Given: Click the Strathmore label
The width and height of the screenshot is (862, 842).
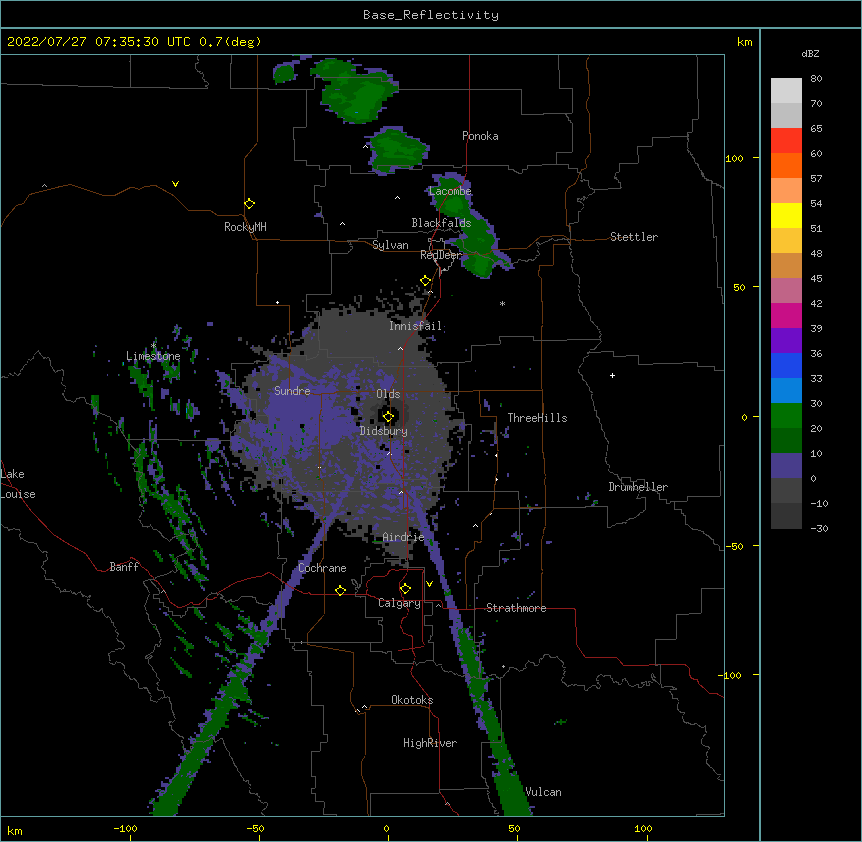Looking at the screenshot, I should (x=516, y=608).
